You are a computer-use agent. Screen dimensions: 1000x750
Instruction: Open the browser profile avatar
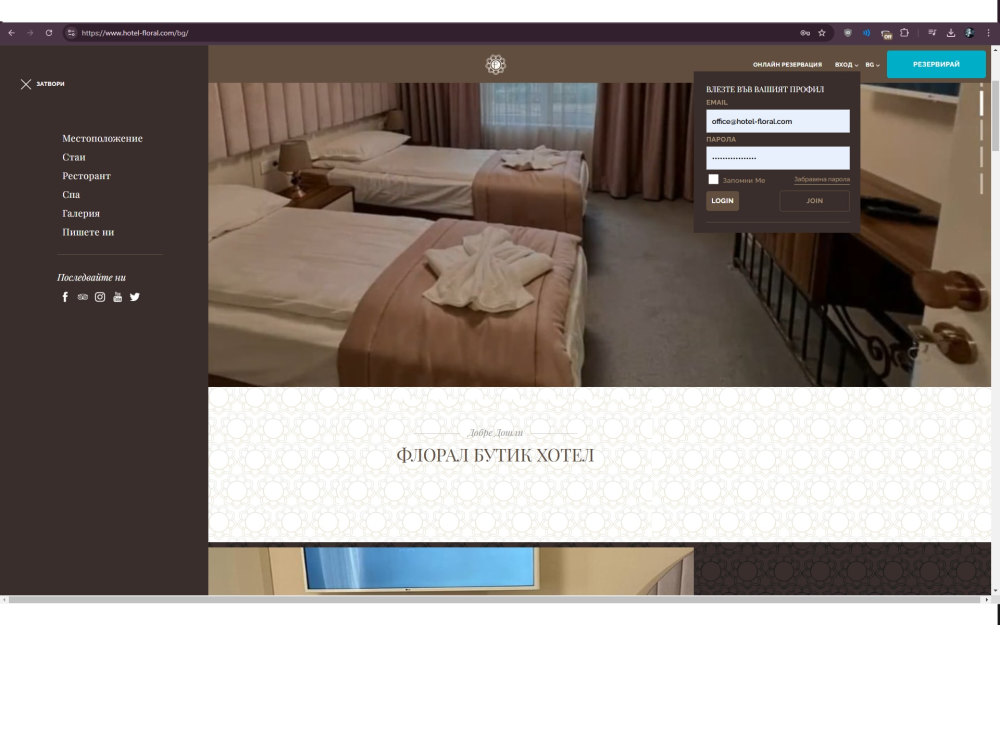pos(969,33)
